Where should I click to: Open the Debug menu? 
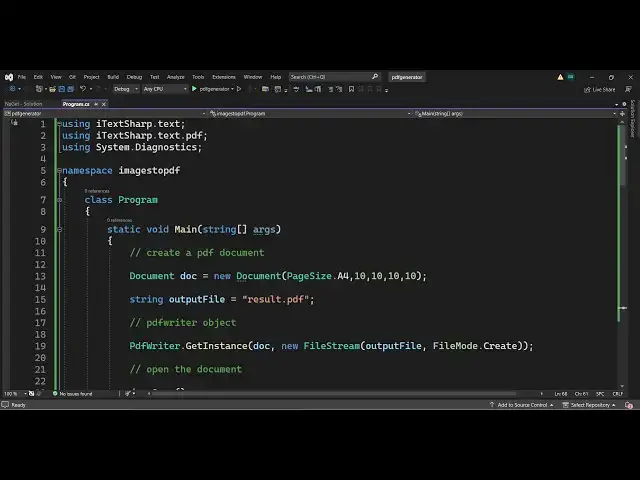point(134,77)
